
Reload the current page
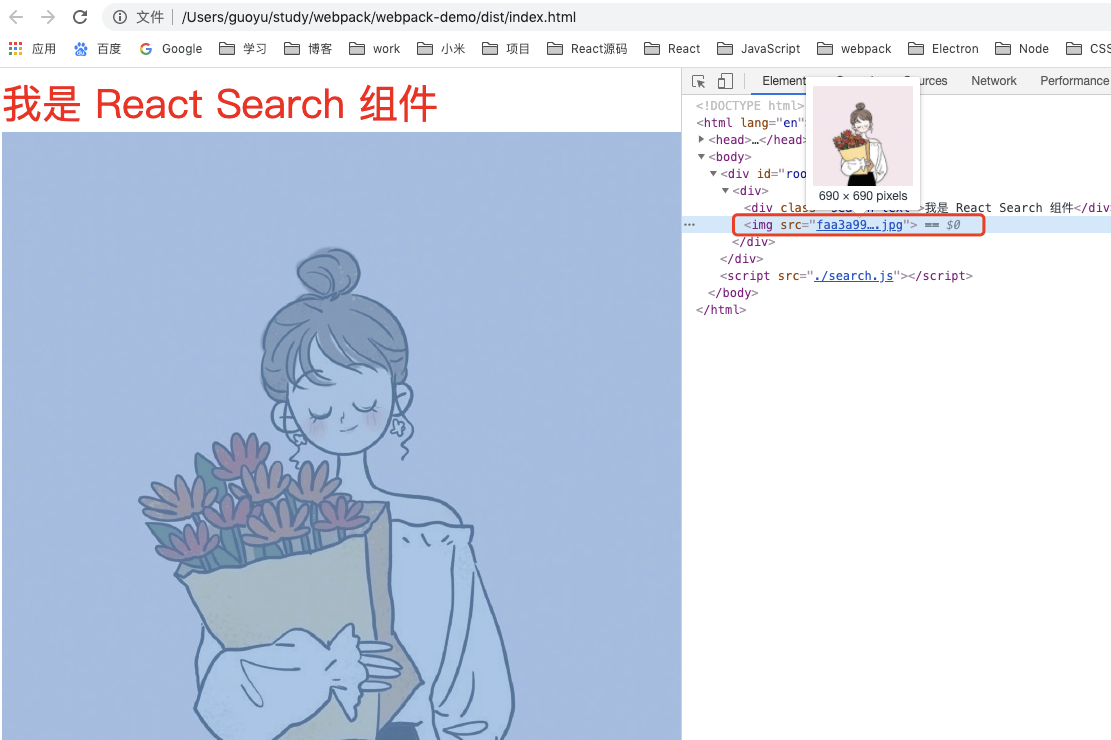tap(79, 16)
